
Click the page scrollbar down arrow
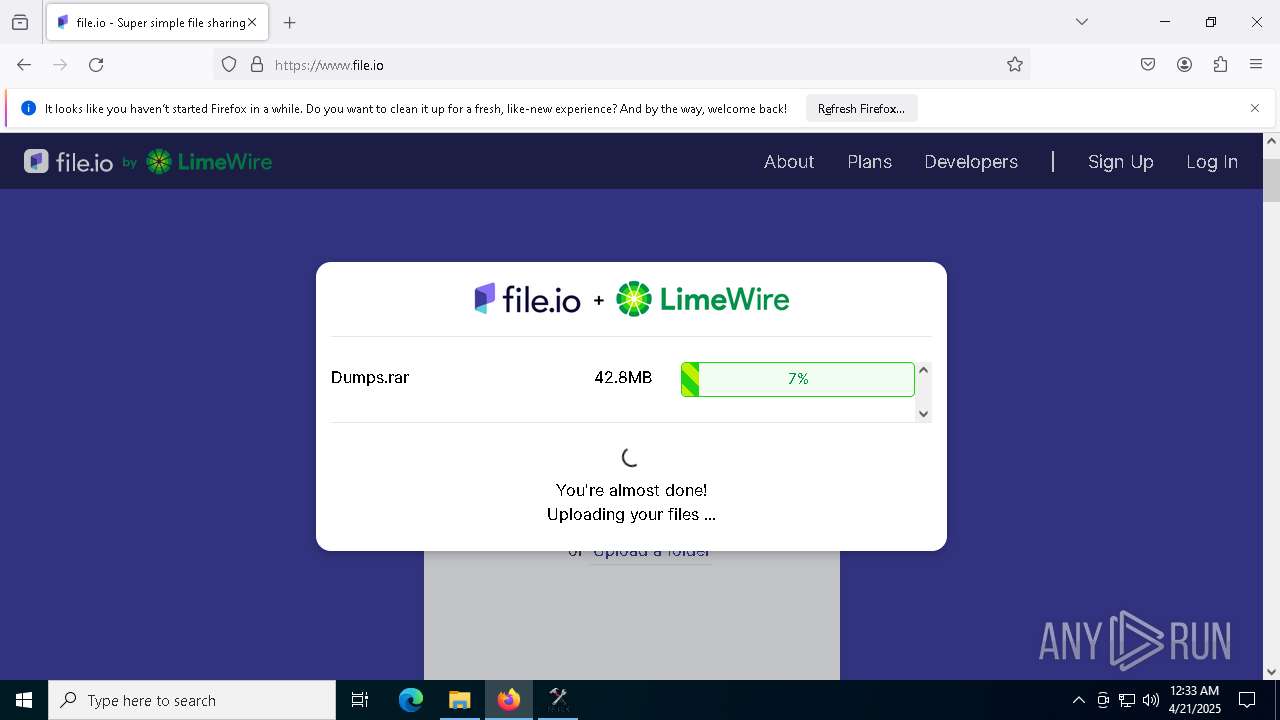[x=1271, y=672]
